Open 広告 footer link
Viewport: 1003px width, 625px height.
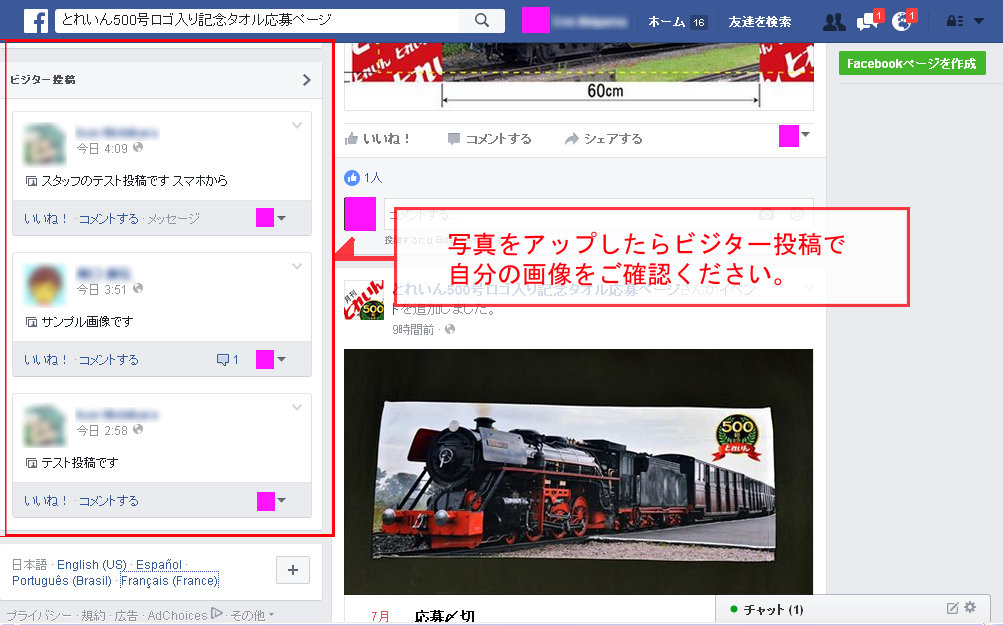click(x=126, y=615)
